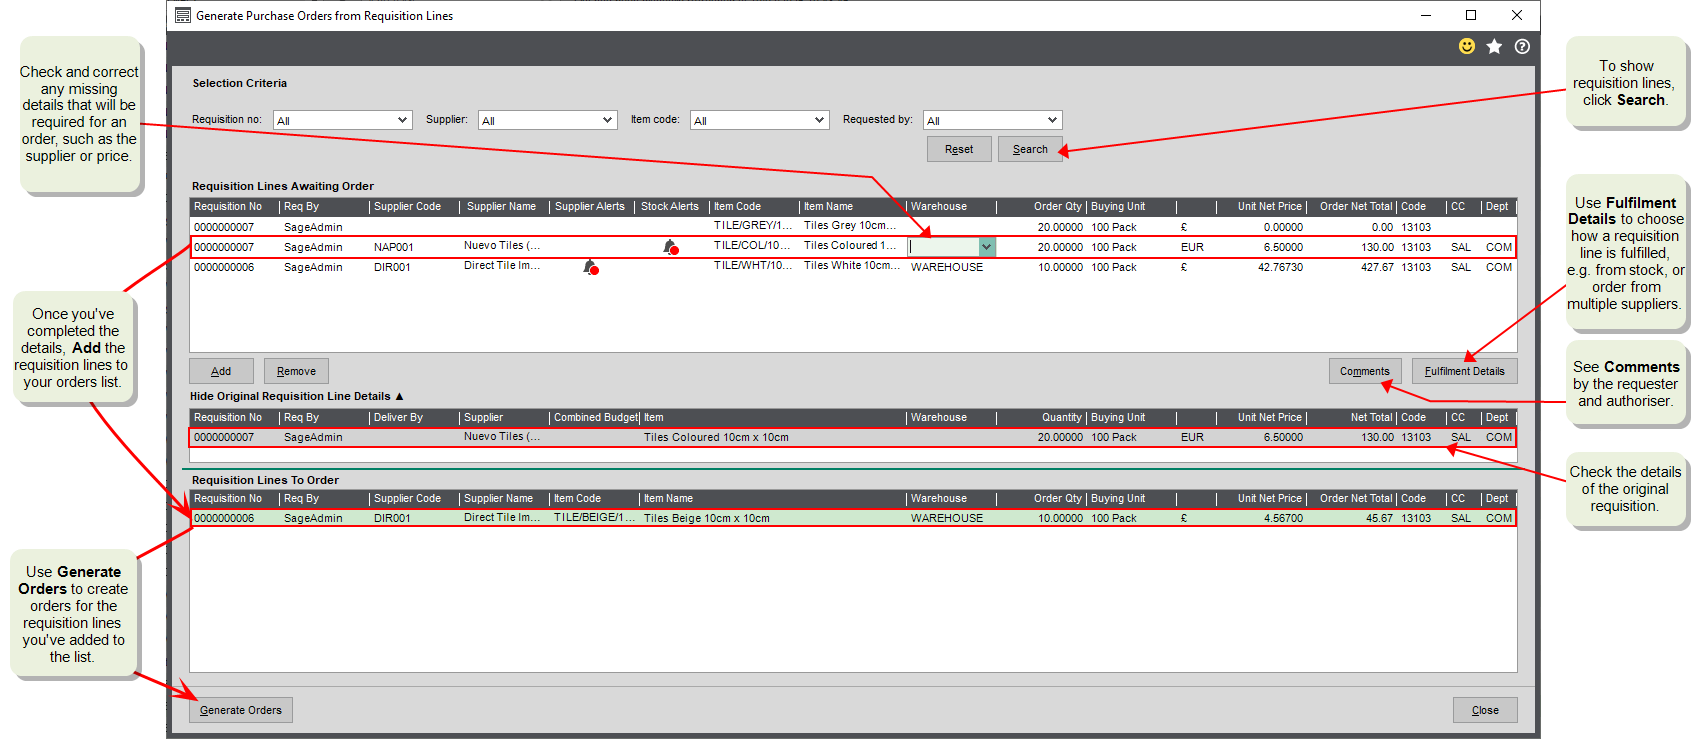Click Generate Orders button
Image resolution: width=1701 pixels, height=739 pixels.
tap(241, 710)
